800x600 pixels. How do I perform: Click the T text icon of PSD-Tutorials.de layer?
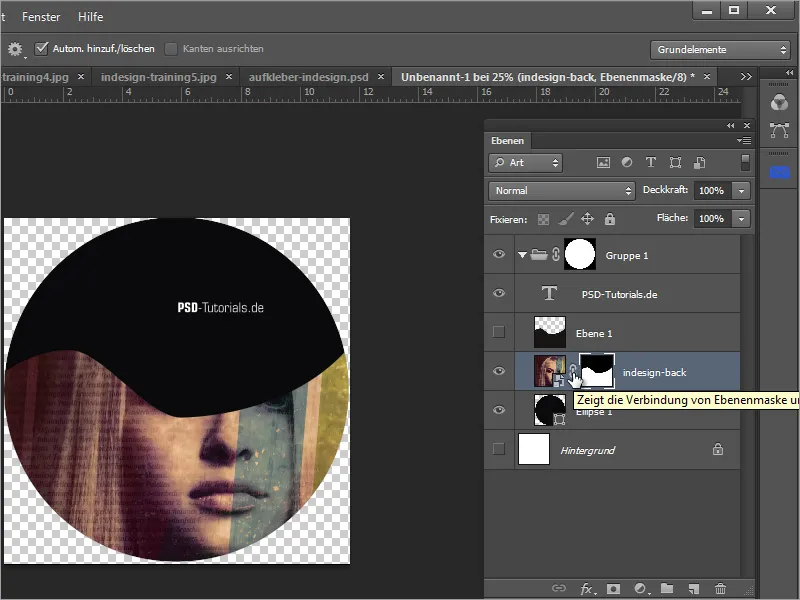[x=549, y=293]
